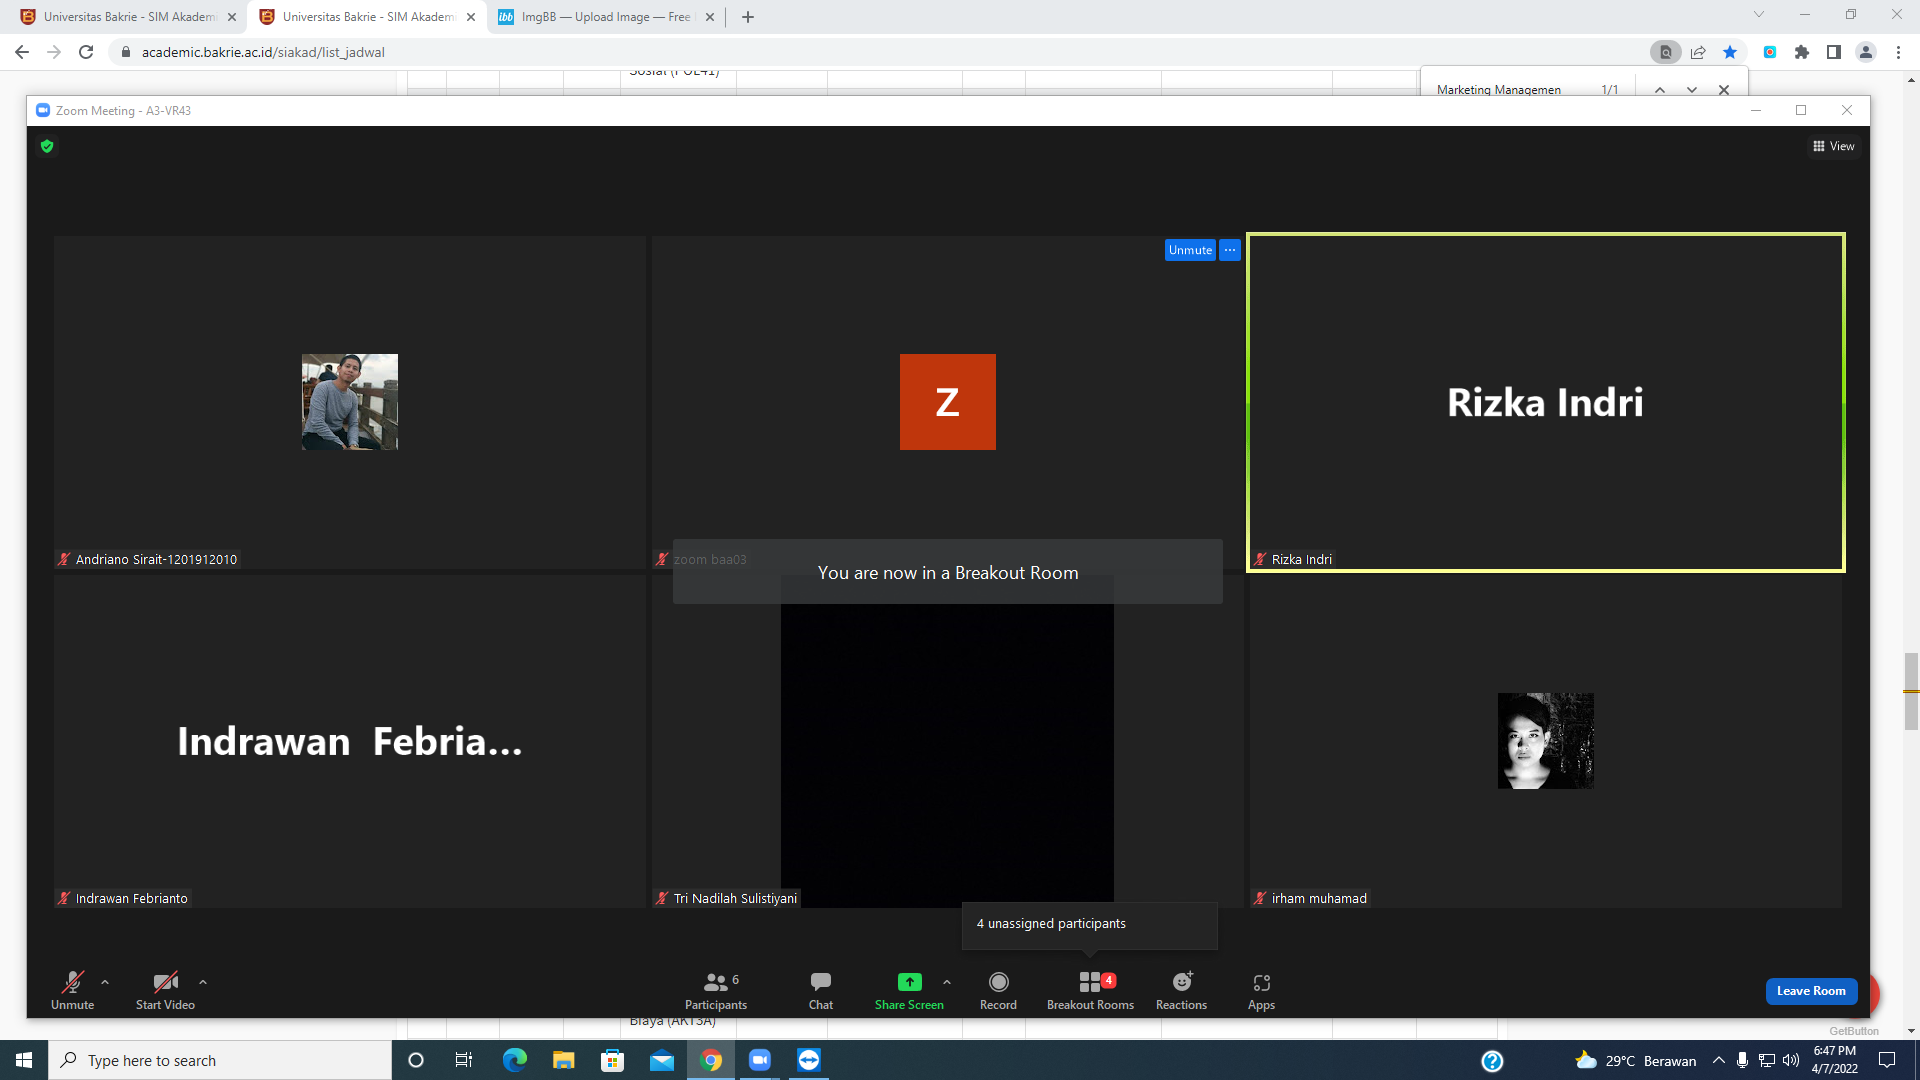1920x1080 pixels.
Task: Open the Chrome profile avatar menu
Action: coord(1866,52)
